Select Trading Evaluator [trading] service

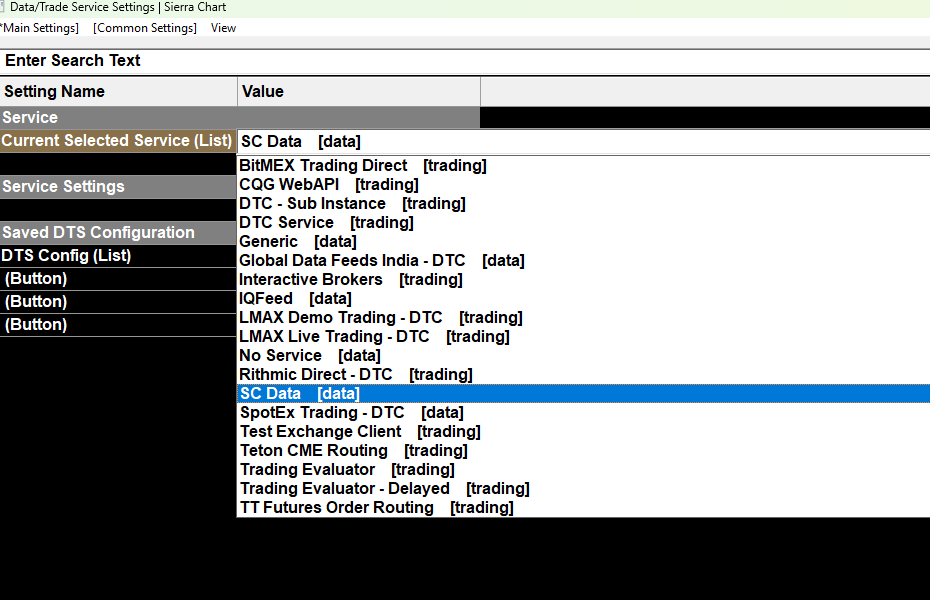click(584, 469)
